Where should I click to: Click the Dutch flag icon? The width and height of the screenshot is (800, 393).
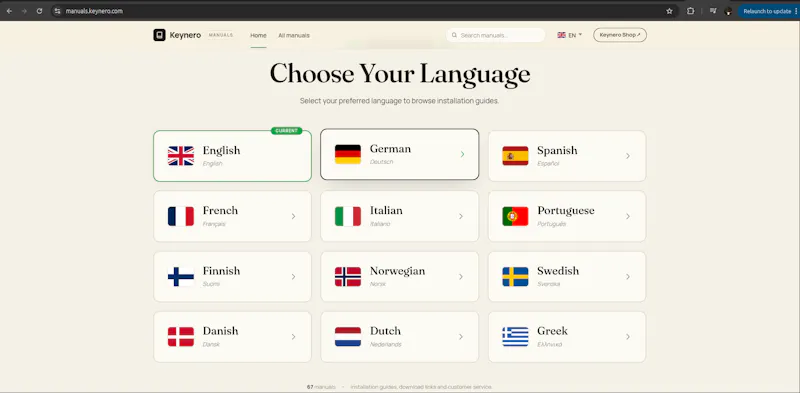(347, 337)
